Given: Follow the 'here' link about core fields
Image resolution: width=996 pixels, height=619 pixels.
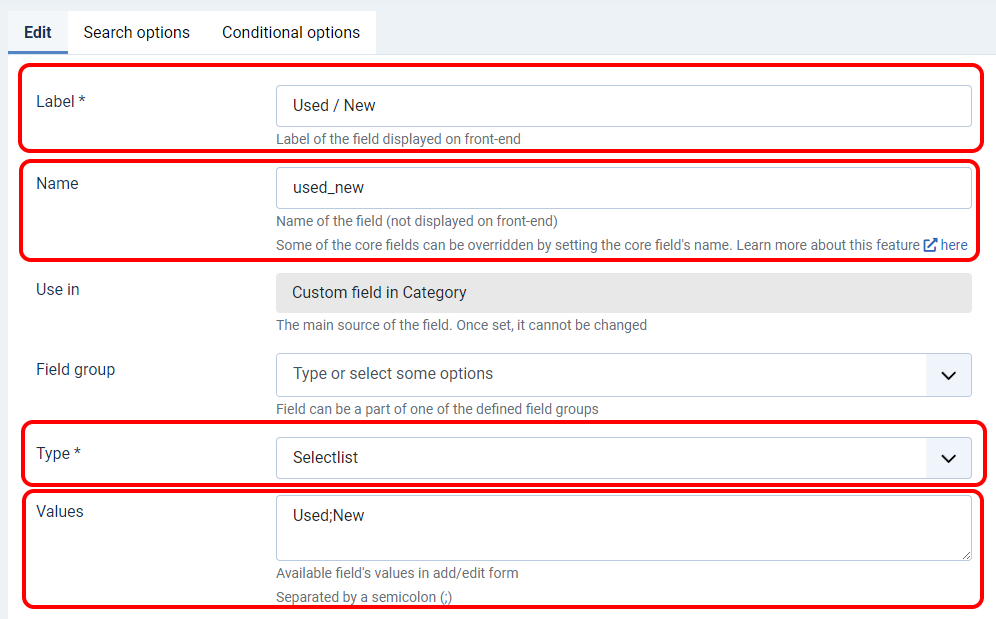Looking at the screenshot, I should (x=954, y=245).
